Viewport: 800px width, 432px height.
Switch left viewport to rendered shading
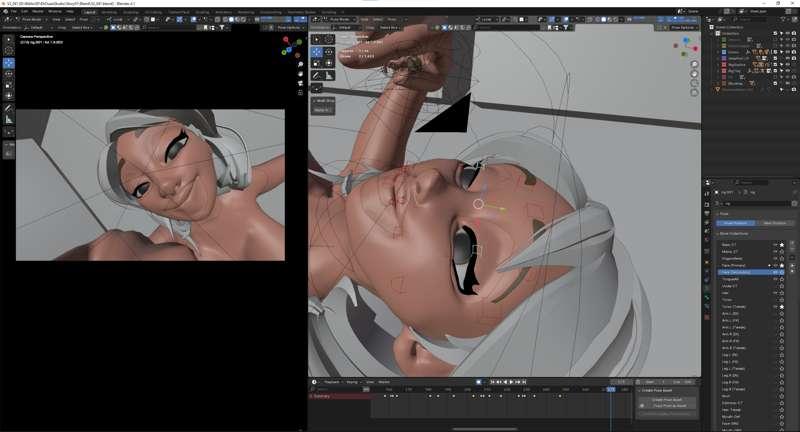[243, 19]
